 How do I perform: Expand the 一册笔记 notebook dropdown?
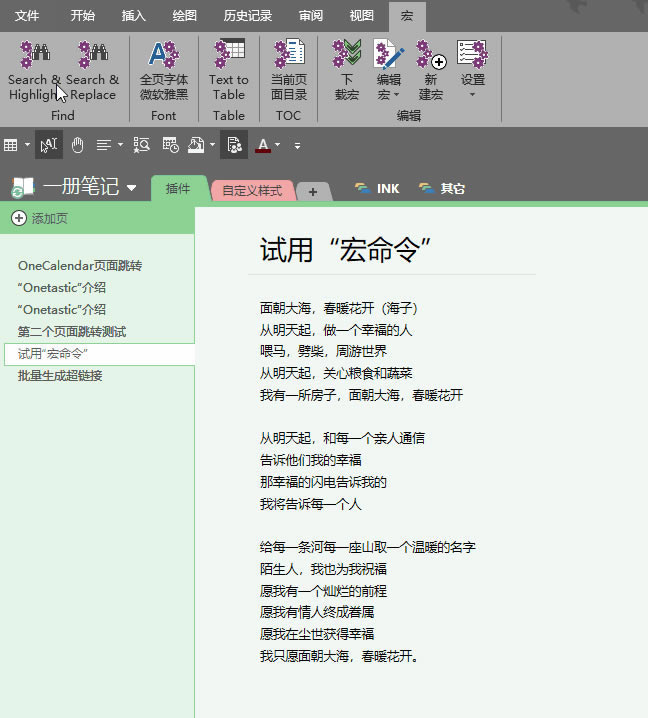tap(131, 188)
